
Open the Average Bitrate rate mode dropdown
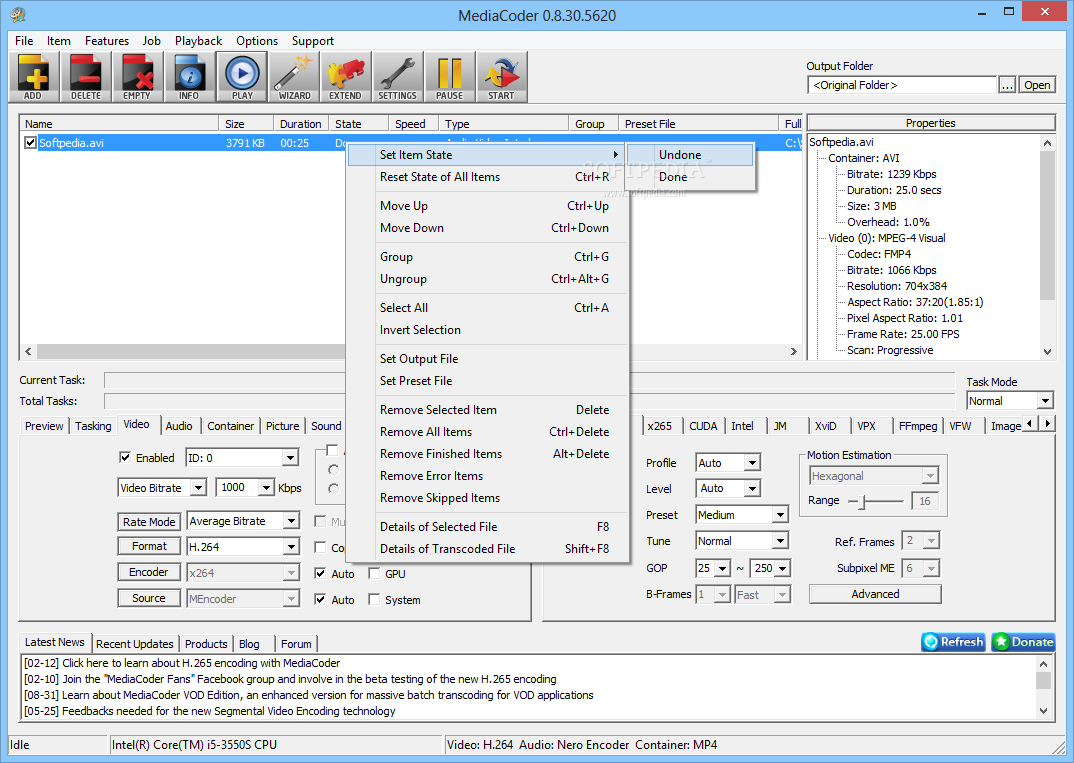click(x=290, y=521)
